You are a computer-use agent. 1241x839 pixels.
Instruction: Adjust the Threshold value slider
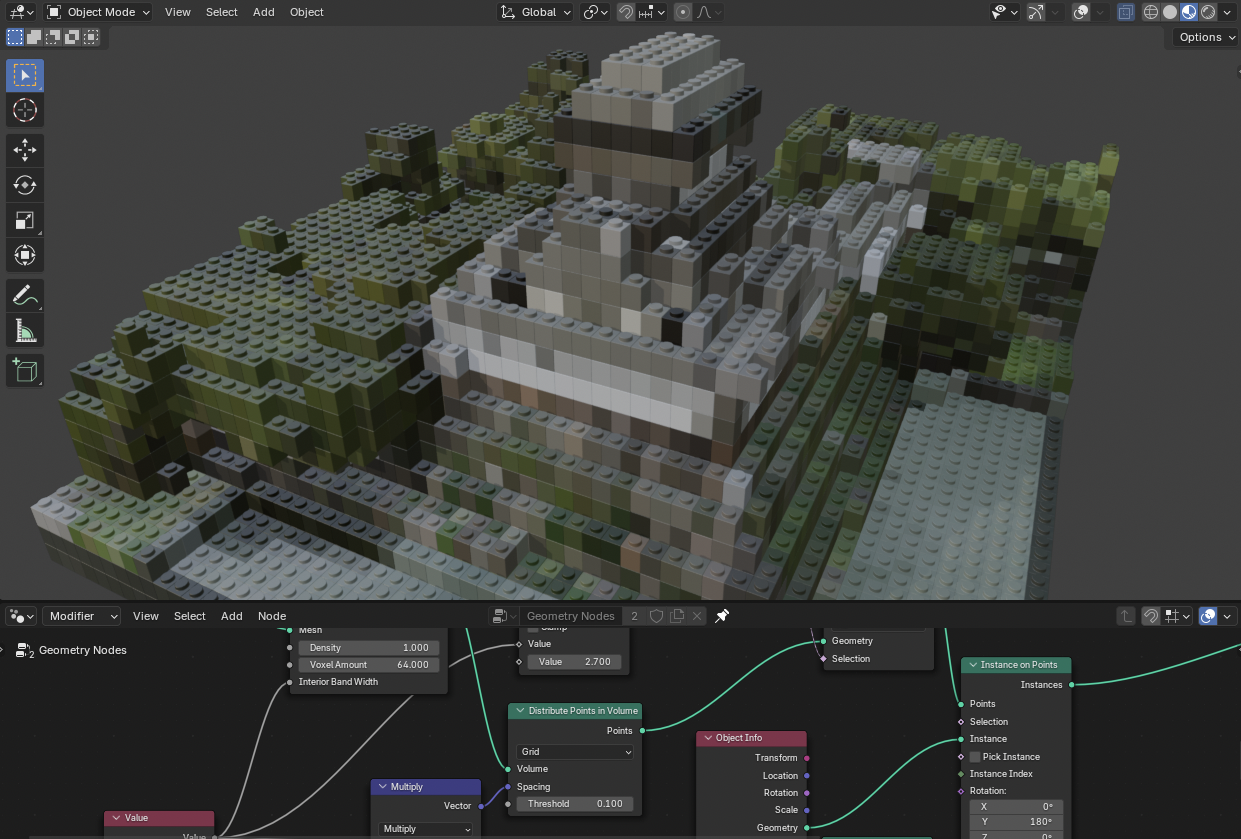574,804
